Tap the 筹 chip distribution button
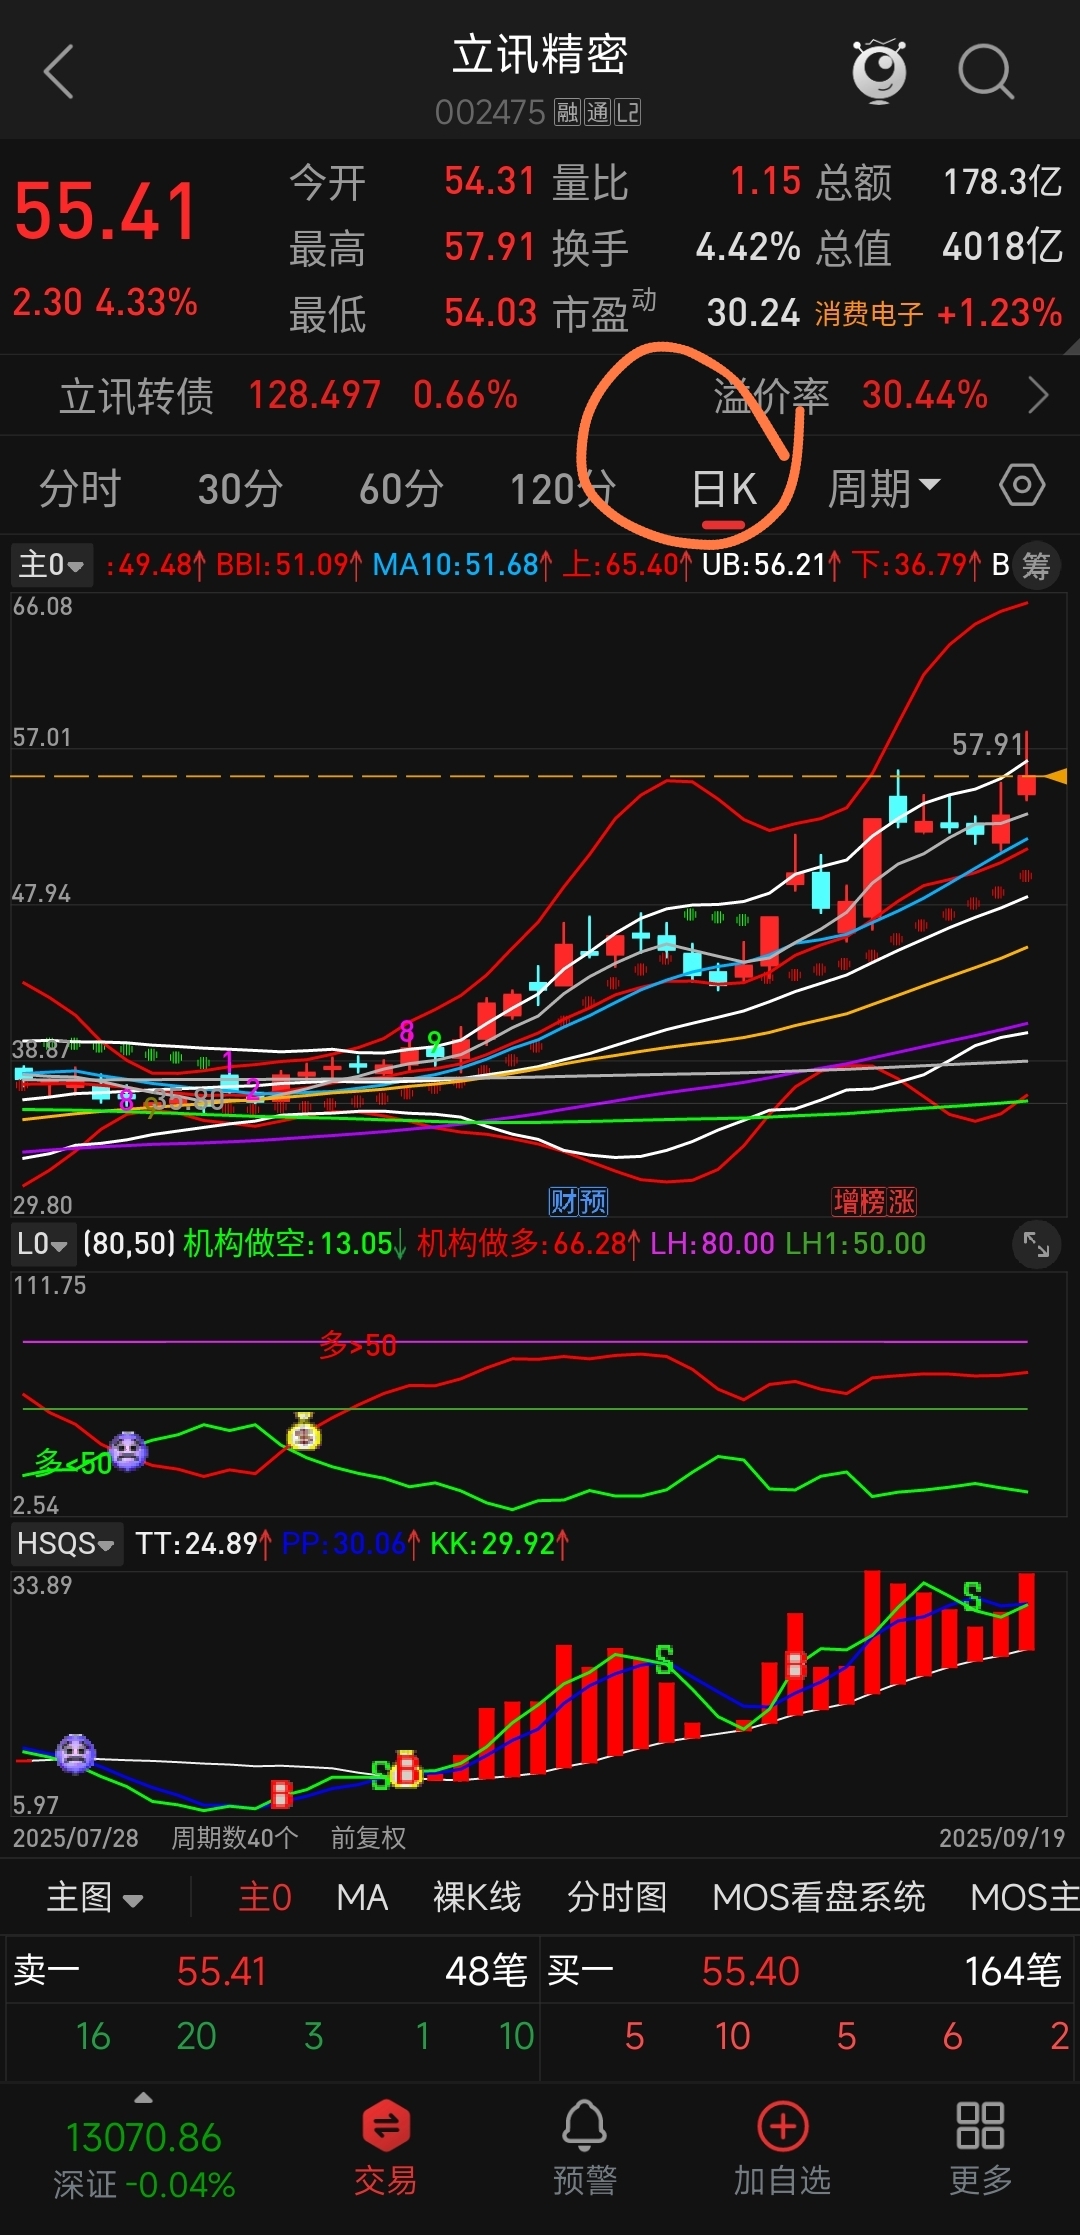Screen dimensions: 1080x2235 click(1036, 566)
